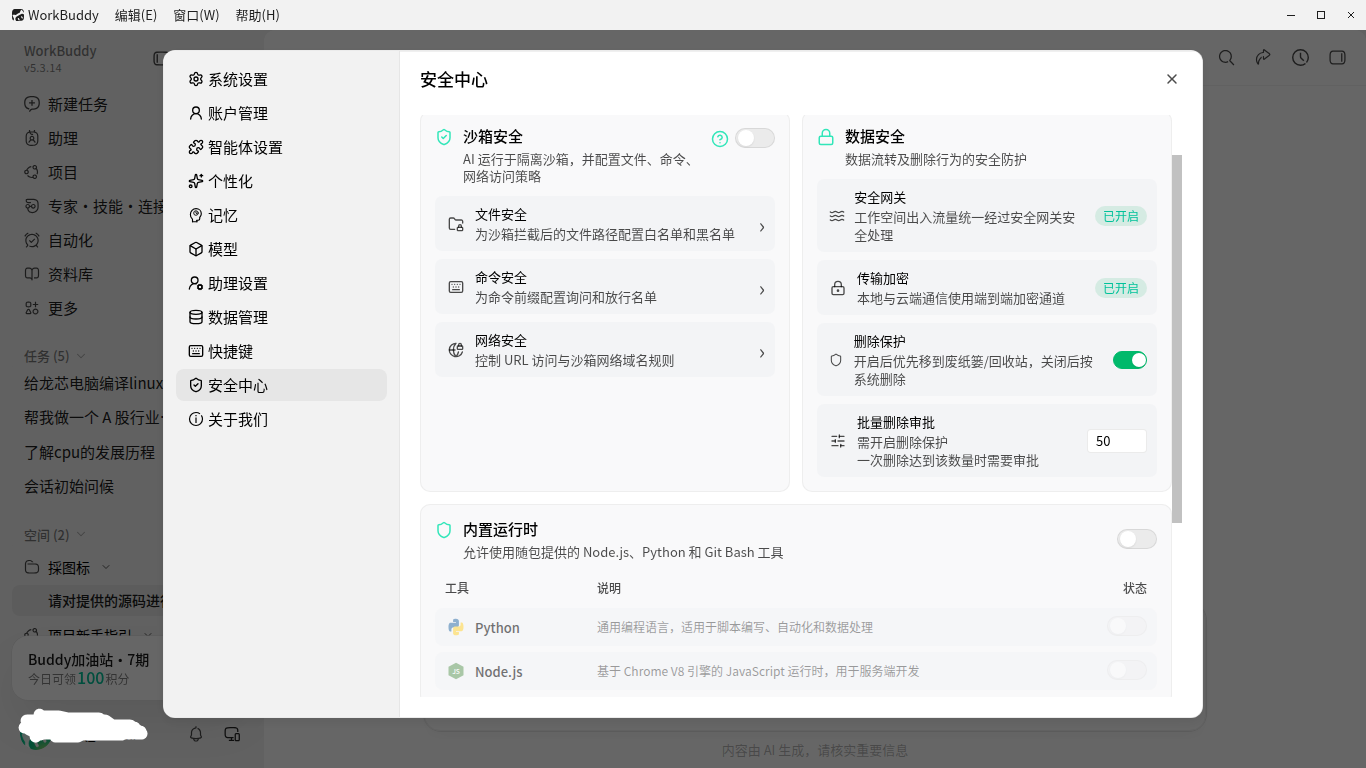Click the 助理 robot icon in sidebar

32,138
